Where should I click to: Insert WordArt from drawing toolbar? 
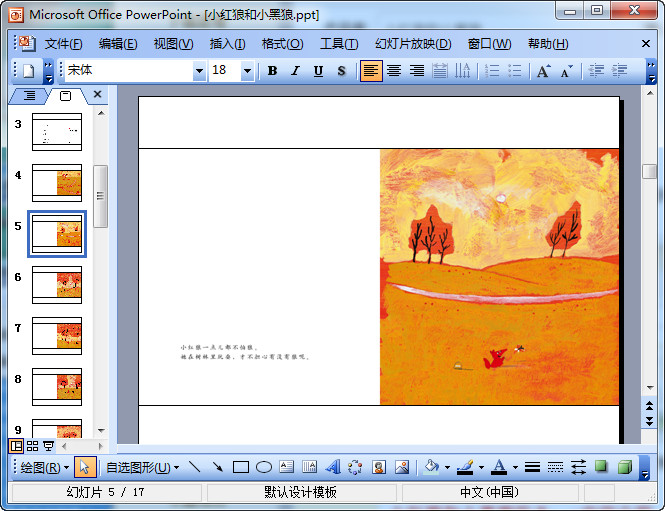(x=332, y=467)
